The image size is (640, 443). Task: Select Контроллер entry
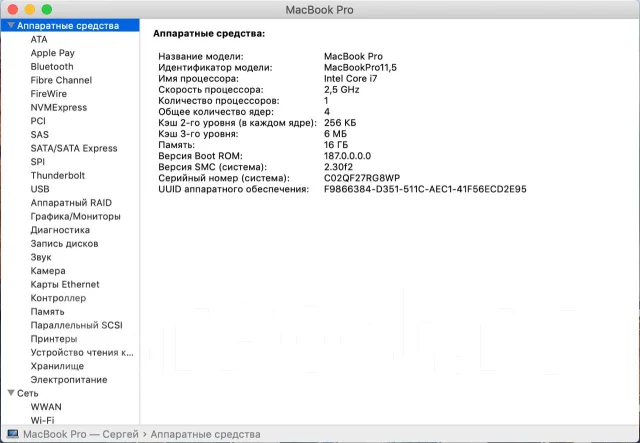coord(58,298)
